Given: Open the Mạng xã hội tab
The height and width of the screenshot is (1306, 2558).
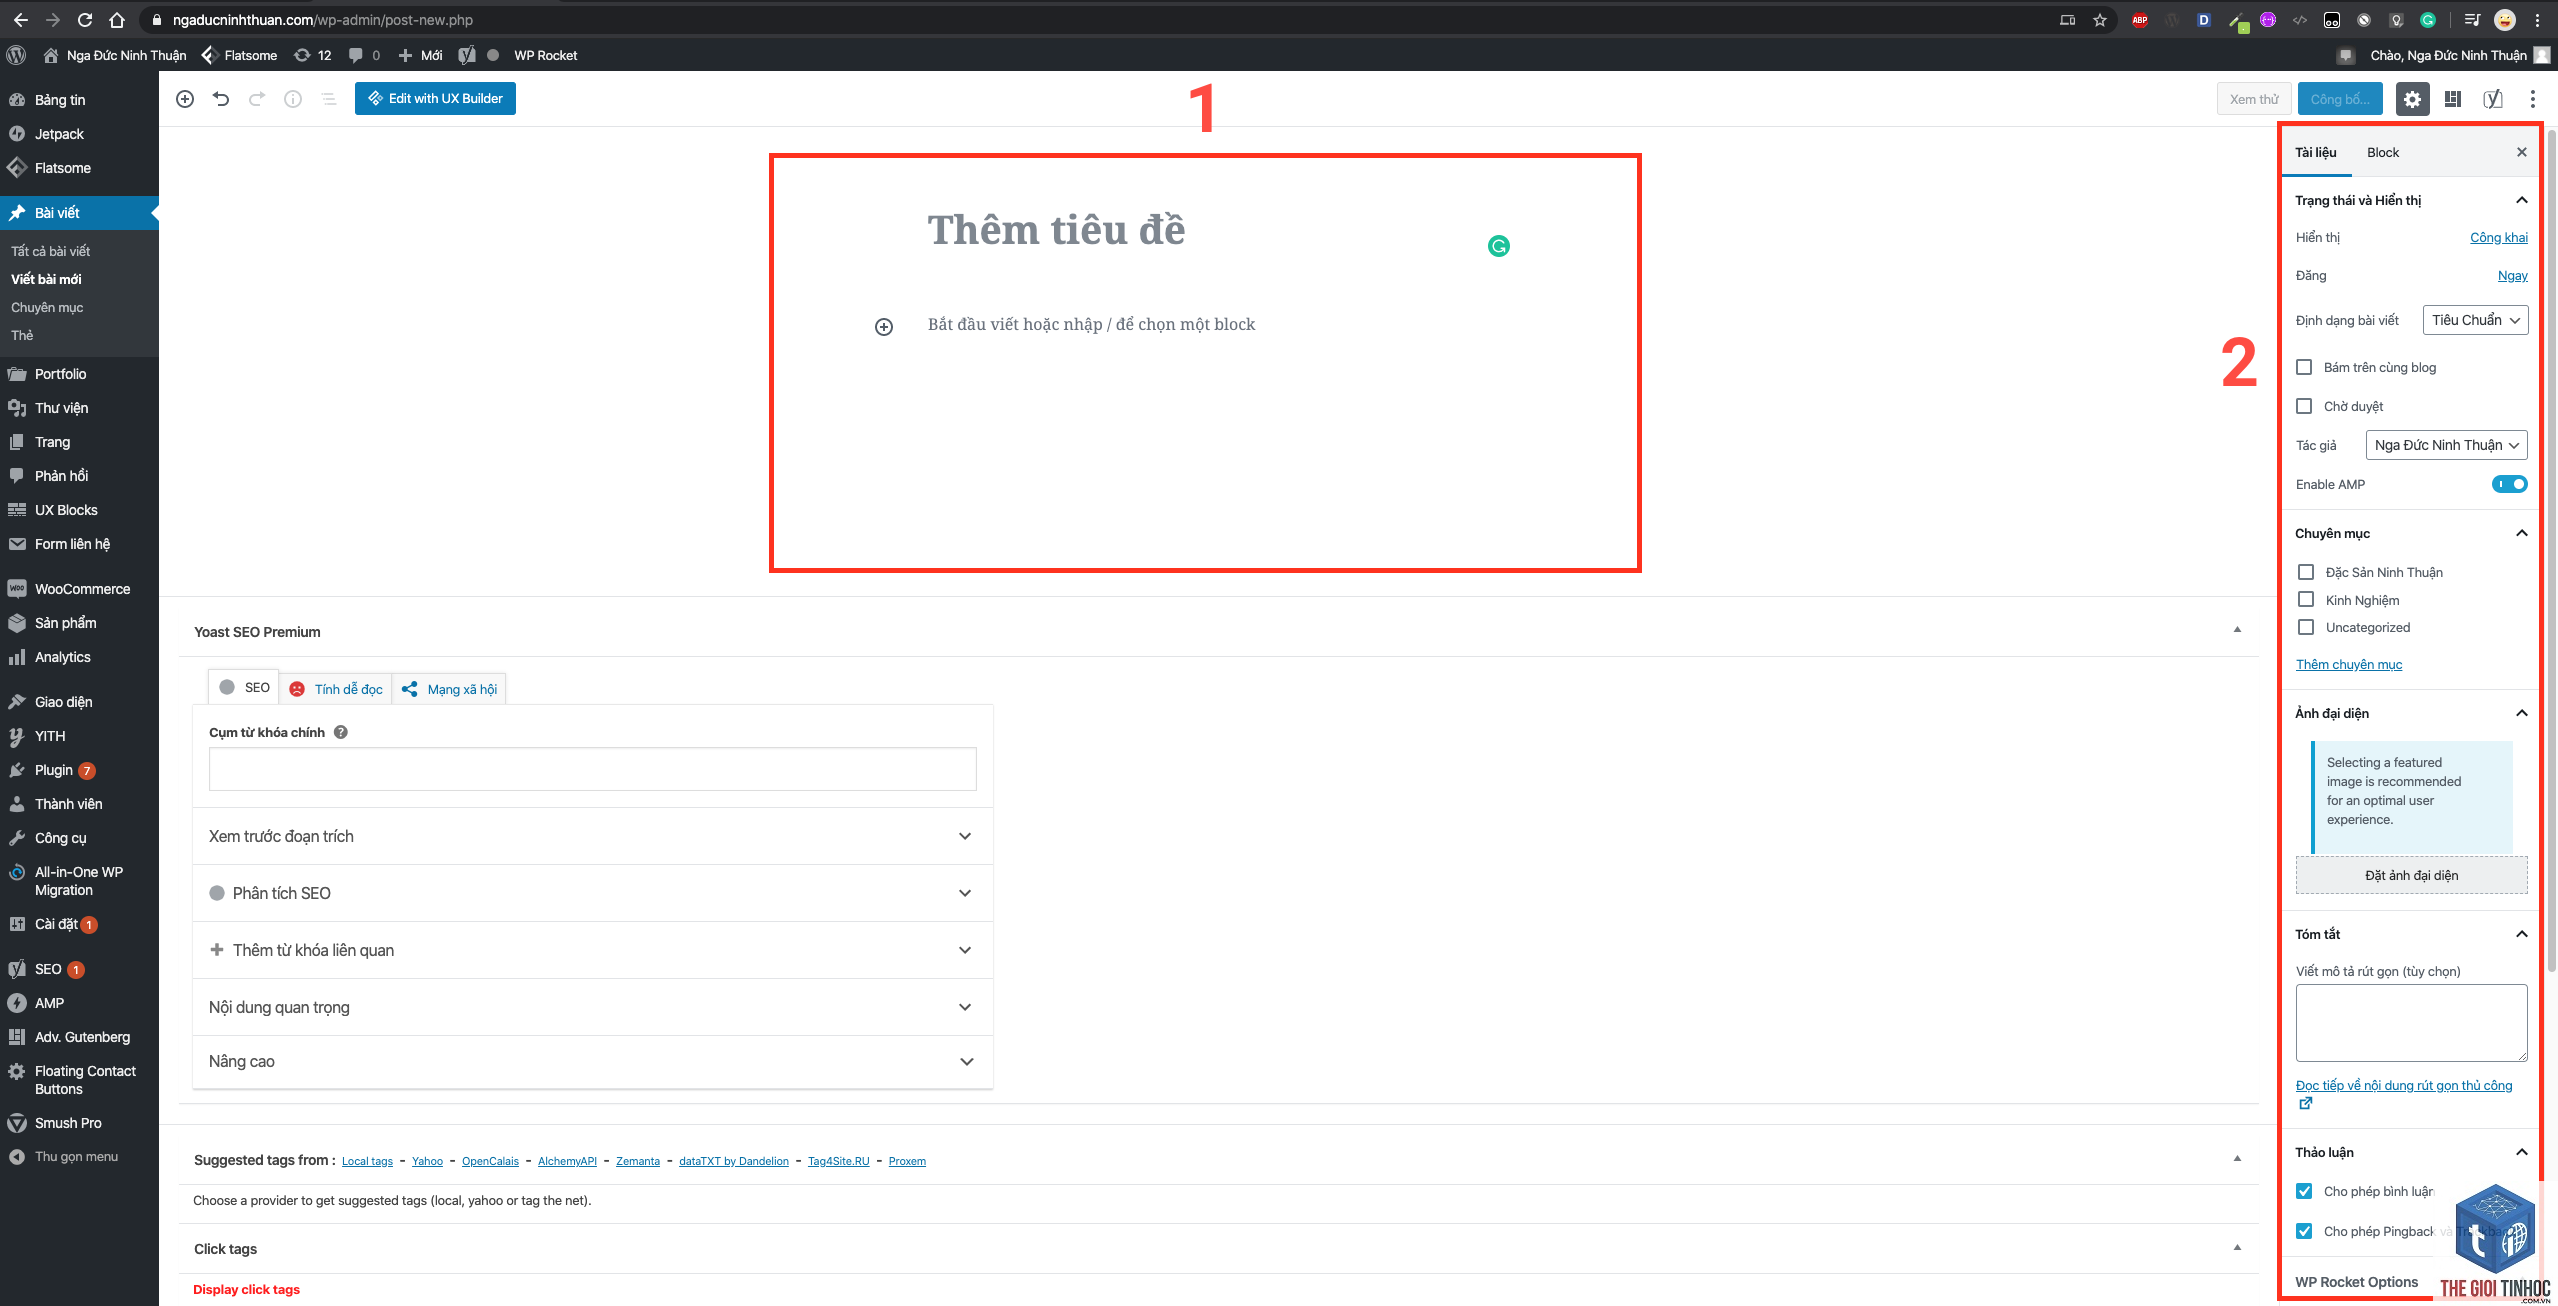Looking at the screenshot, I should pos(449,689).
